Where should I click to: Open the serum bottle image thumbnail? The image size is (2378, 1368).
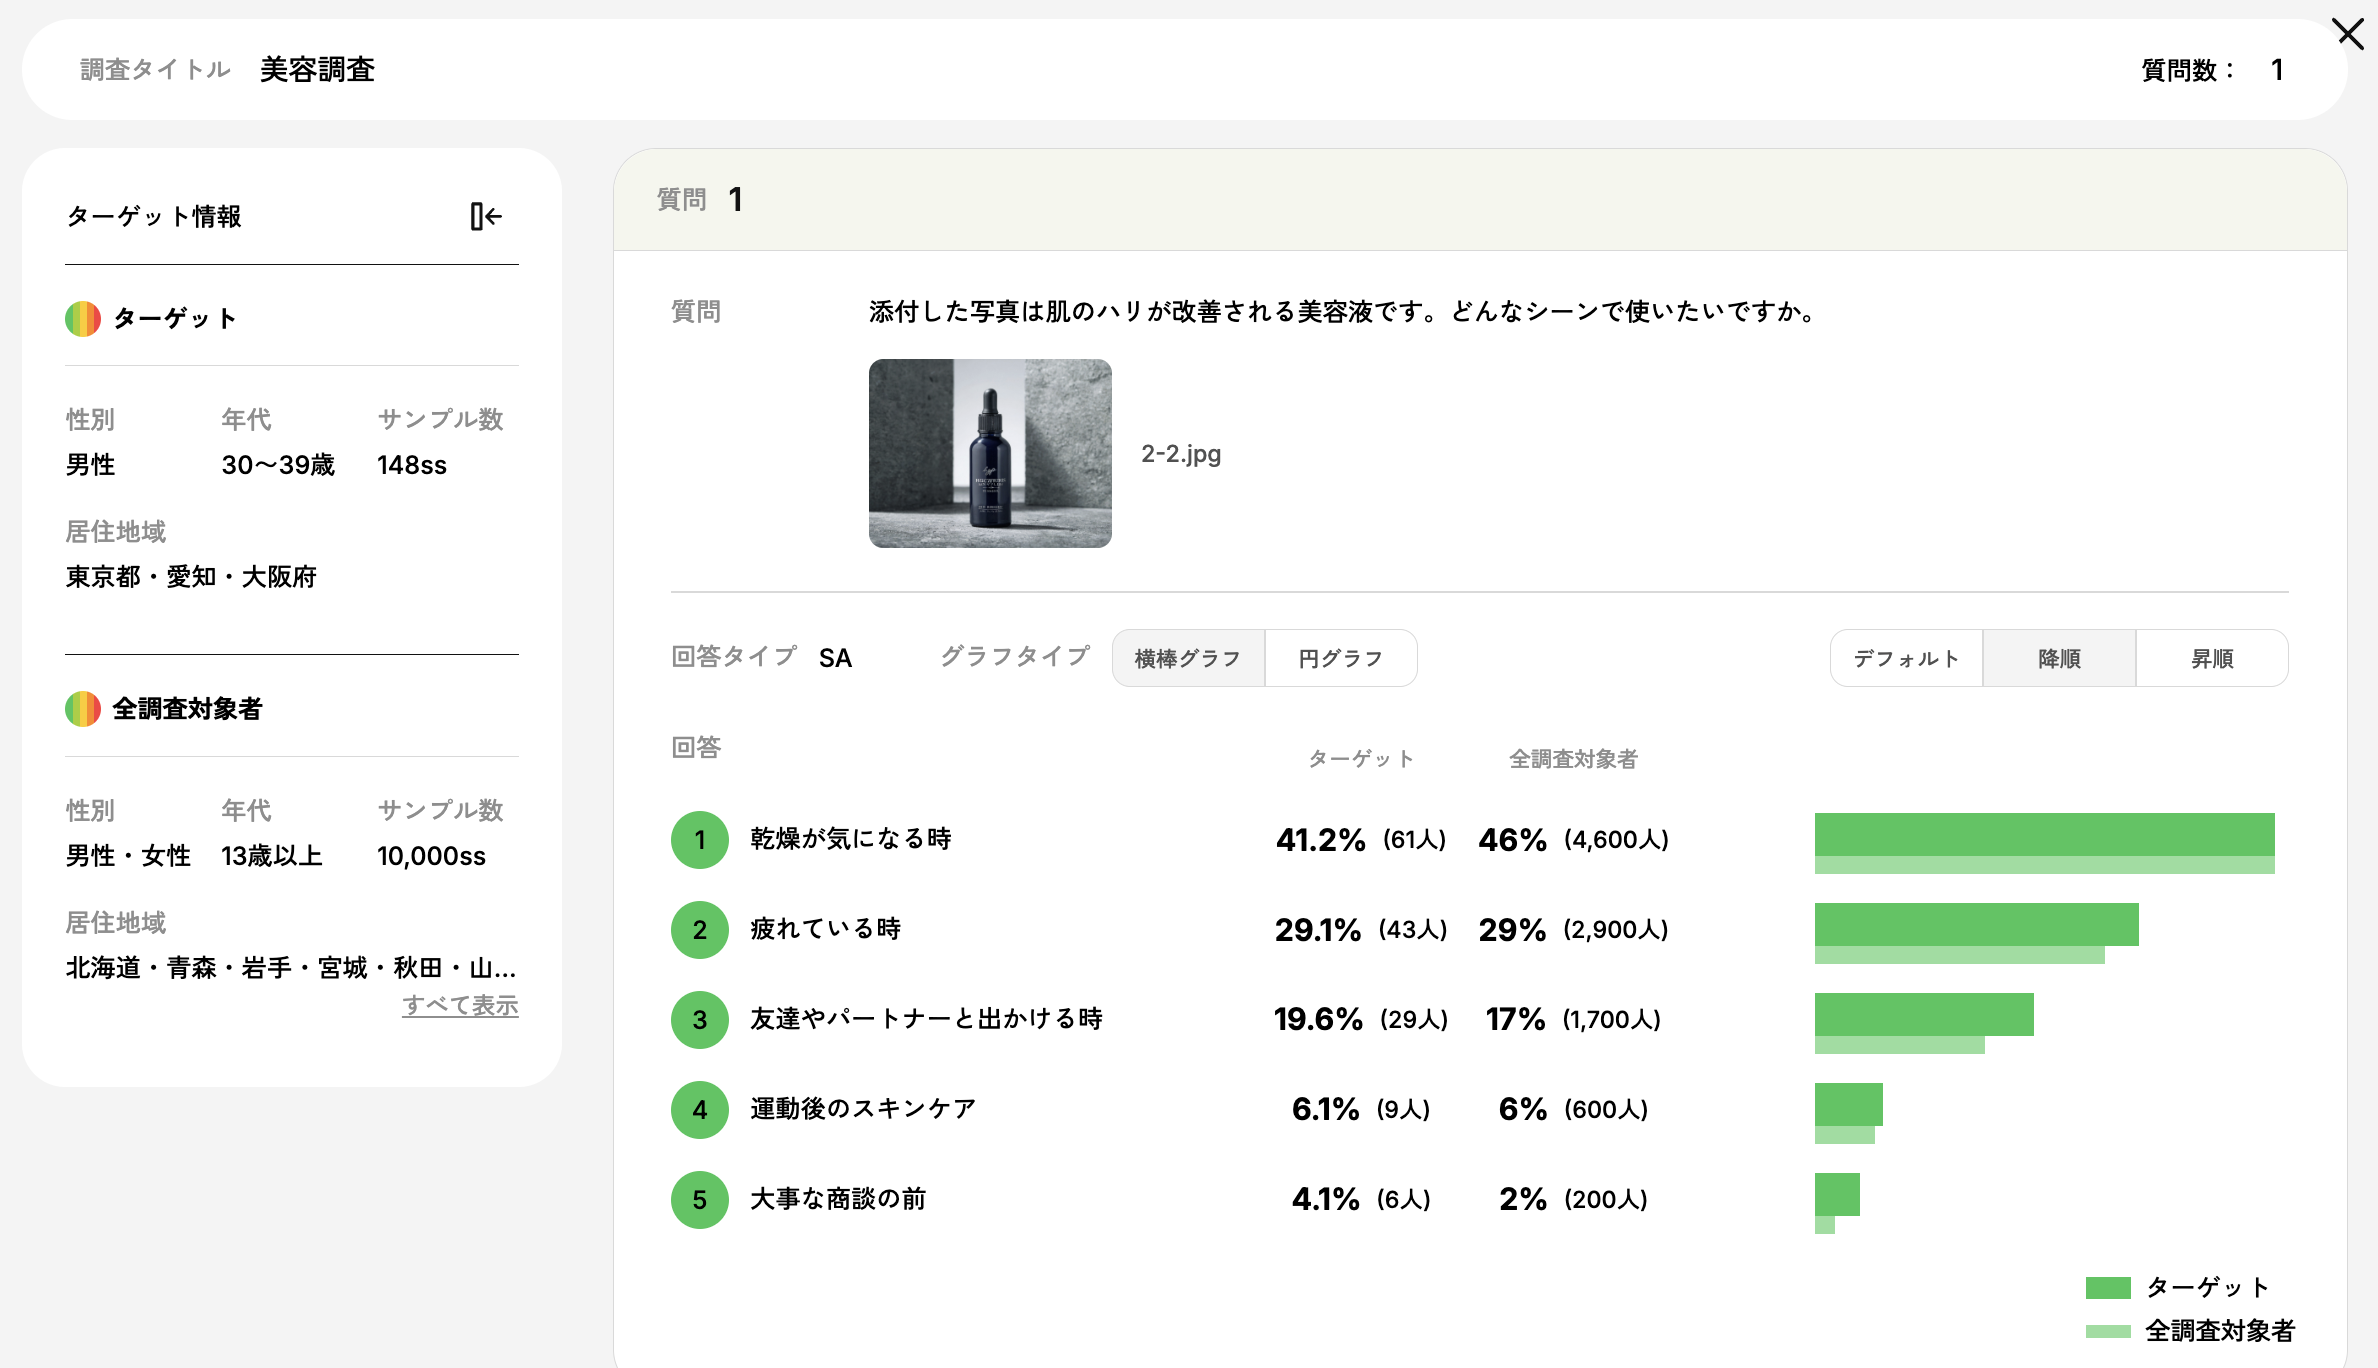pyautogui.click(x=990, y=453)
